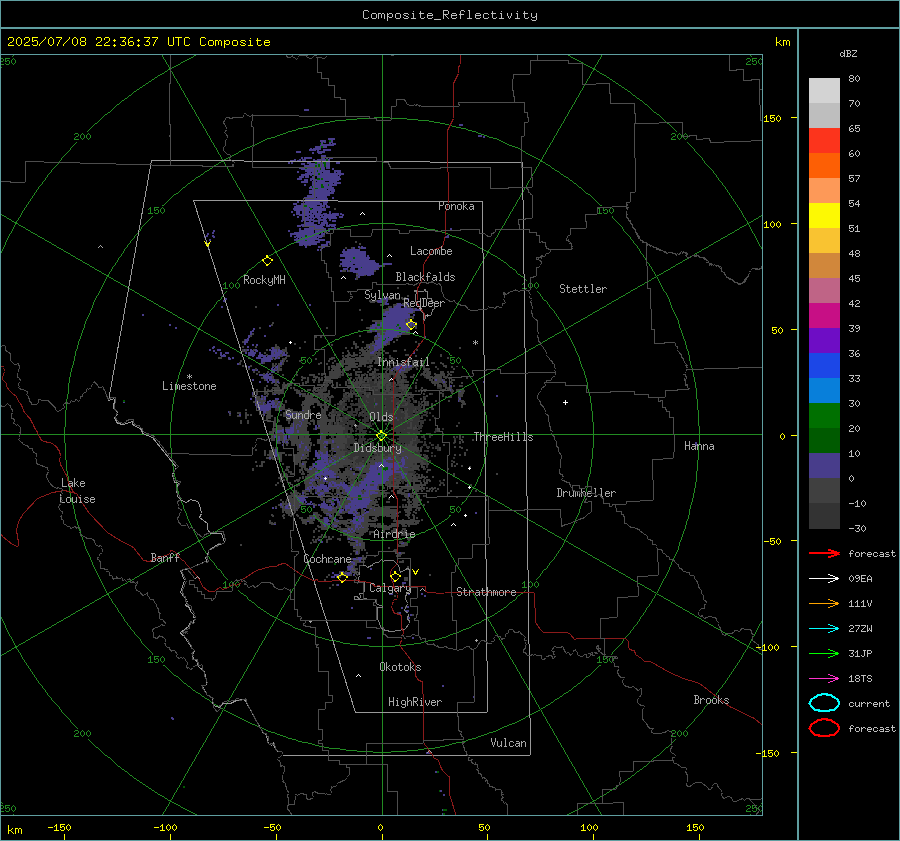Click the magenta 18TS arrow icon

click(x=824, y=679)
